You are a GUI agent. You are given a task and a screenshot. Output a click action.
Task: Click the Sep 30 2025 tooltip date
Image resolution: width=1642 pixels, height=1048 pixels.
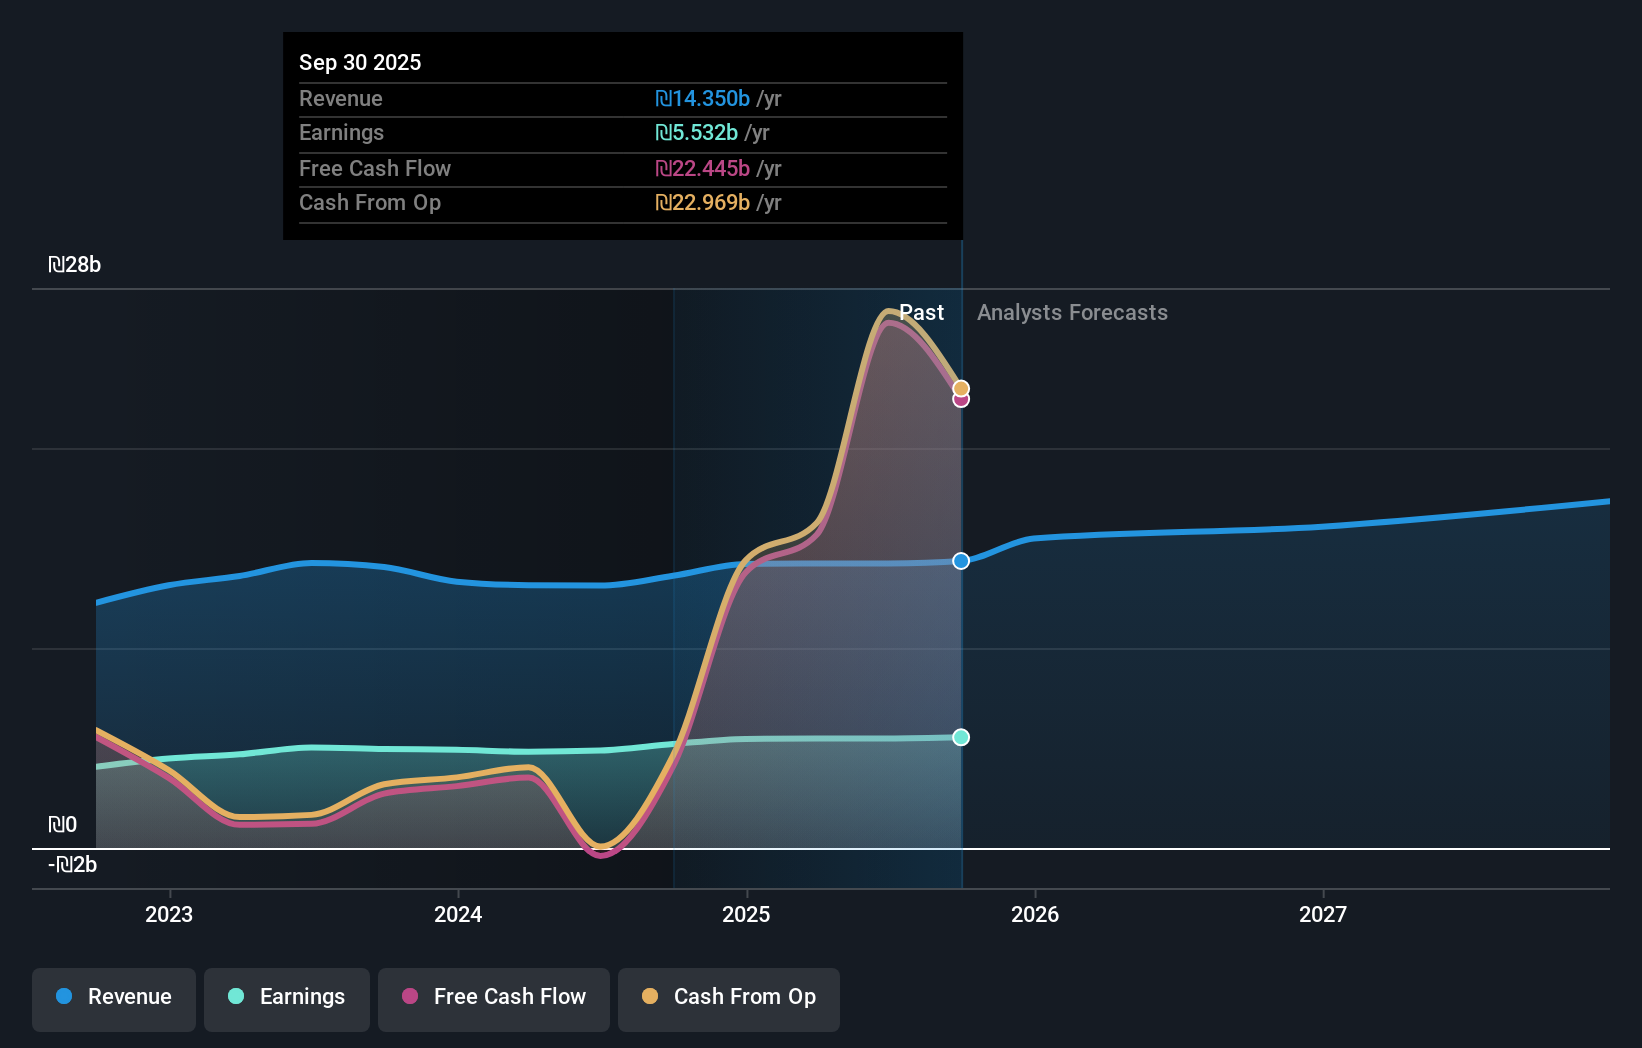point(360,62)
